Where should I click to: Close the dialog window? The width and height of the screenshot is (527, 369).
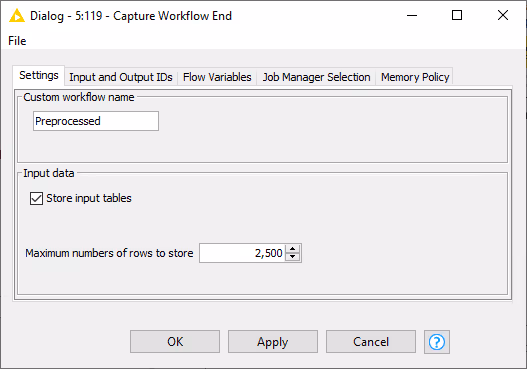click(503, 15)
